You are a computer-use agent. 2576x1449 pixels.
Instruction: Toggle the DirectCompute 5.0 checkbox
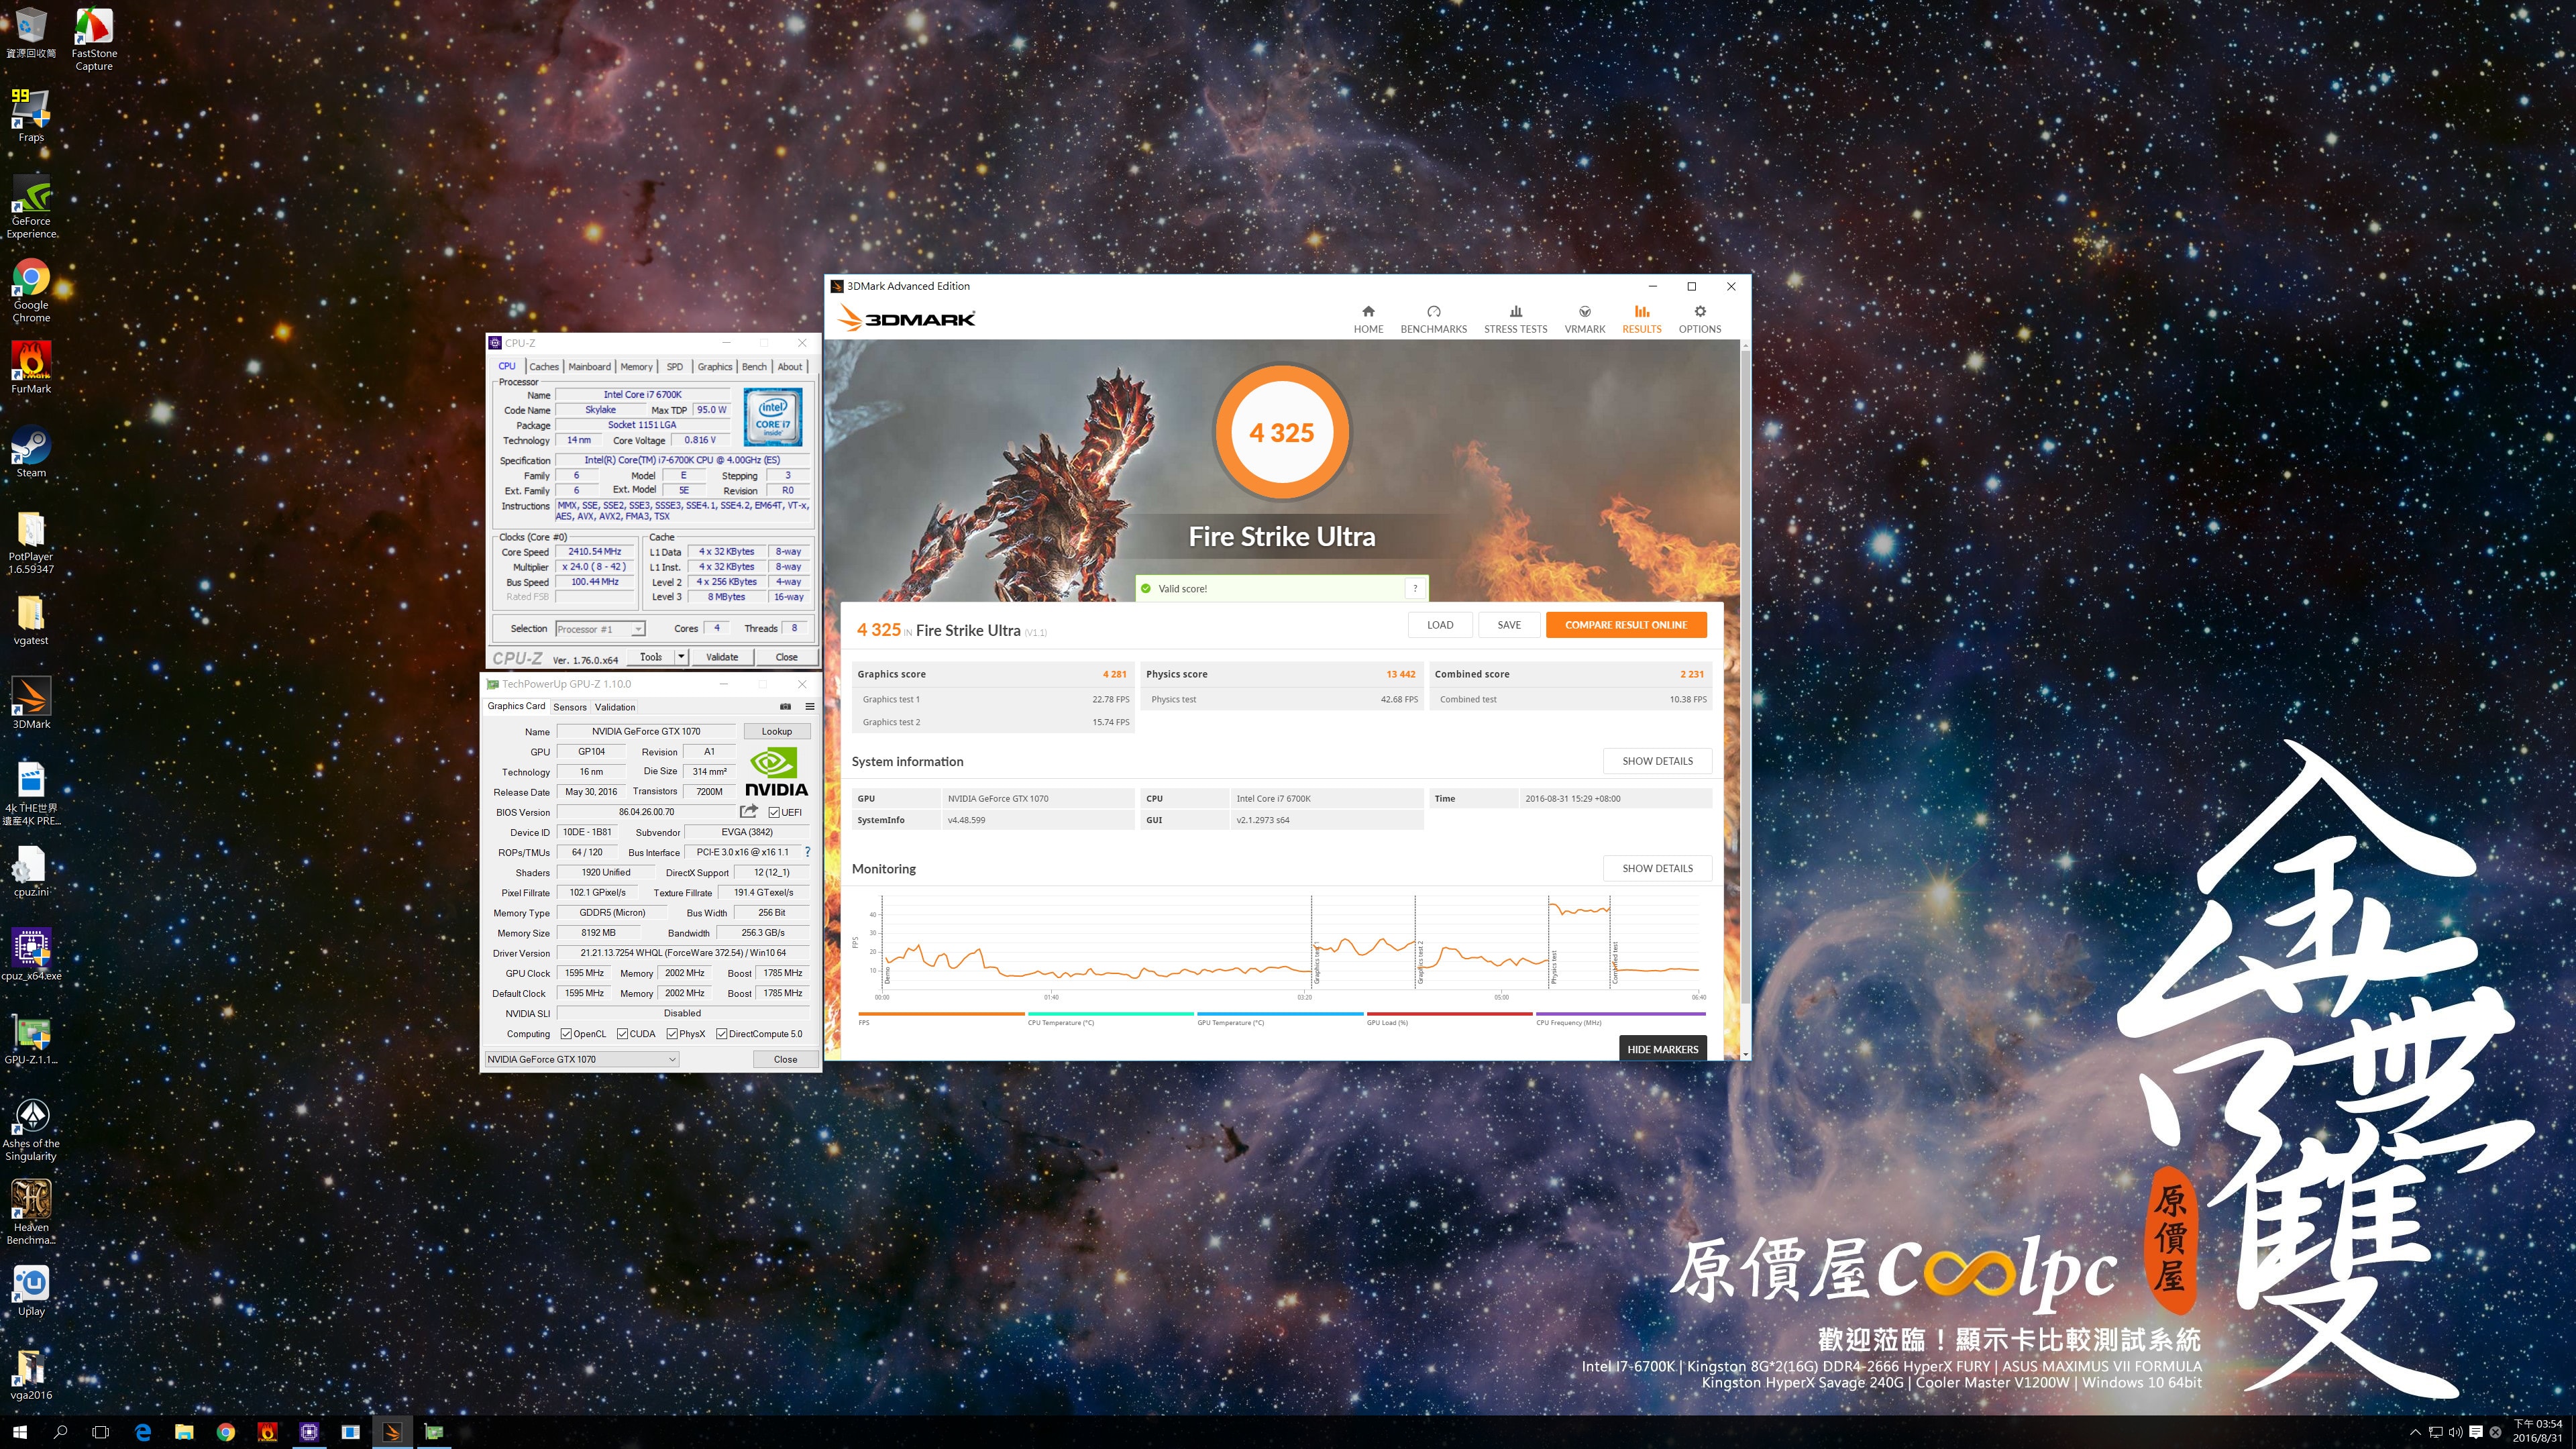pos(721,1034)
